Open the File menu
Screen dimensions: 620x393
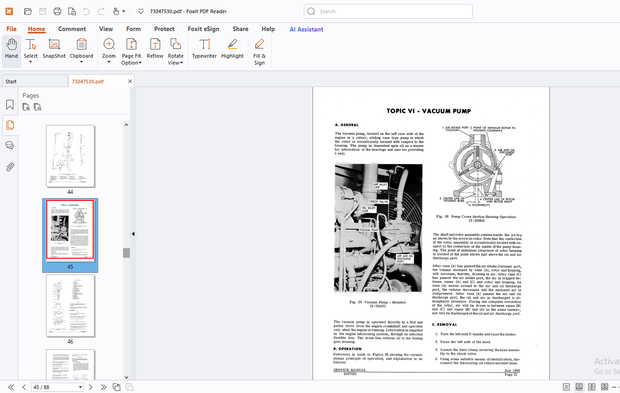11,29
